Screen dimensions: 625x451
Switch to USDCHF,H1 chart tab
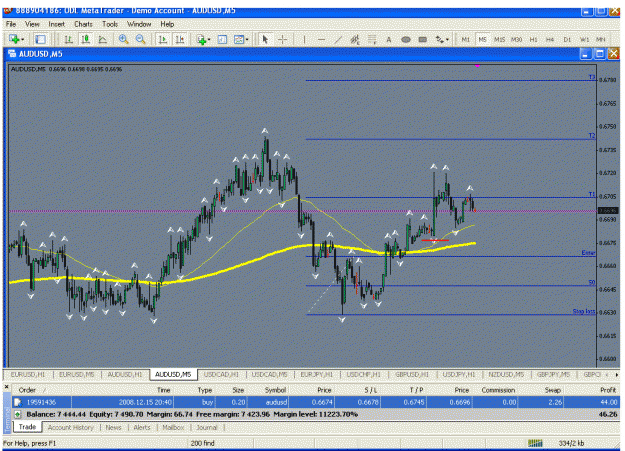364,374
